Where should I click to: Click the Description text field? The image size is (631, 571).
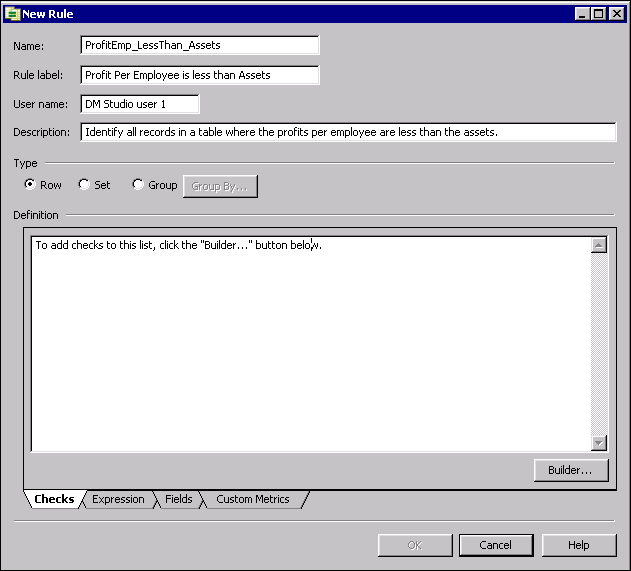[x=348, y=132]
